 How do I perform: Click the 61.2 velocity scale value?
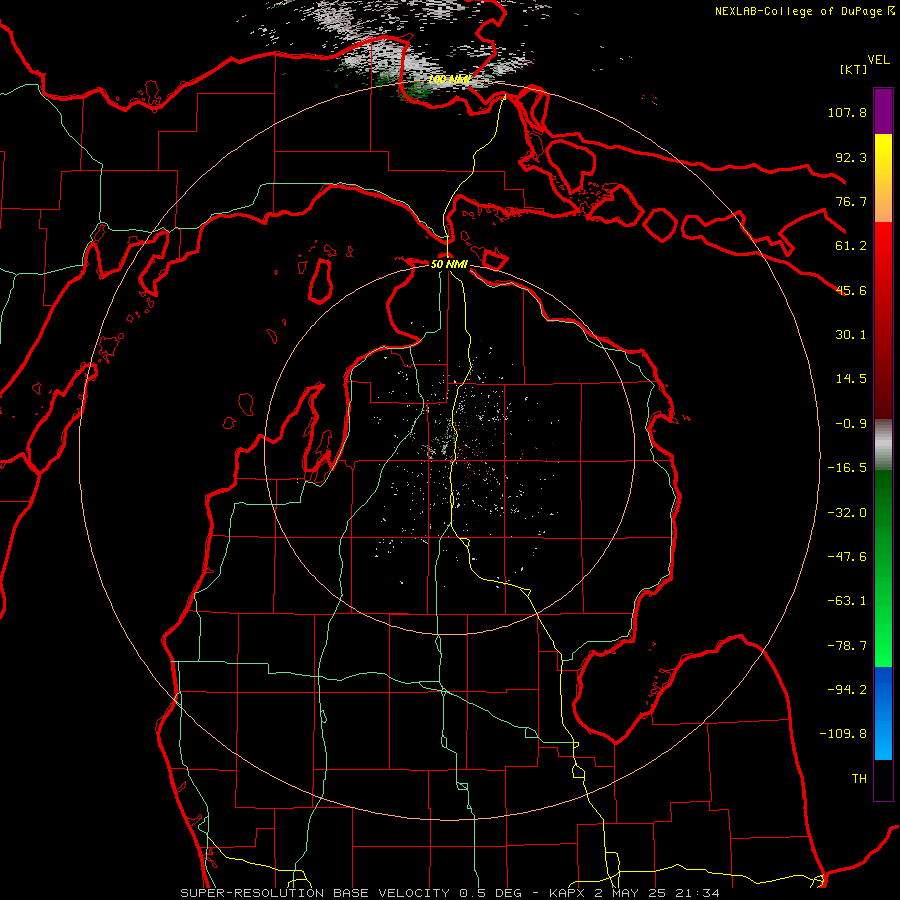click(x=851, y=246)
